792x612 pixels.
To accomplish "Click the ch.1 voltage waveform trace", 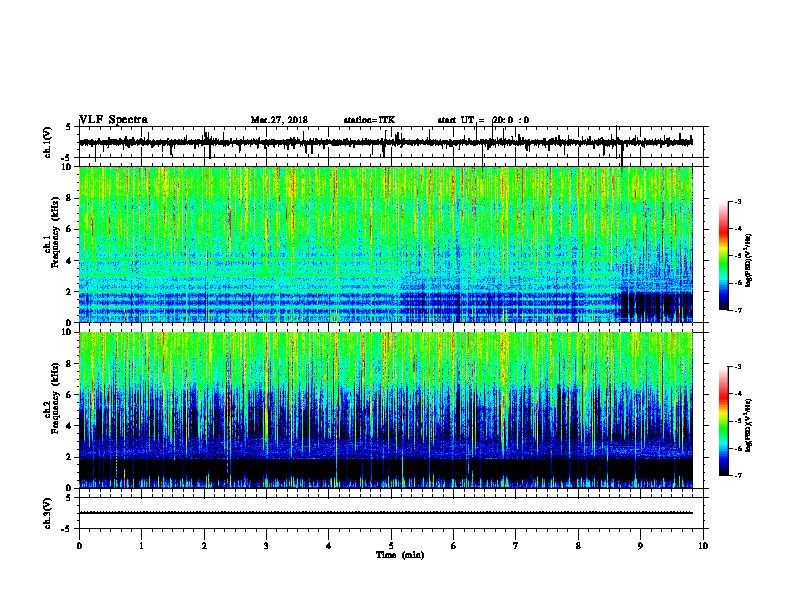I will tap(385, 142).
